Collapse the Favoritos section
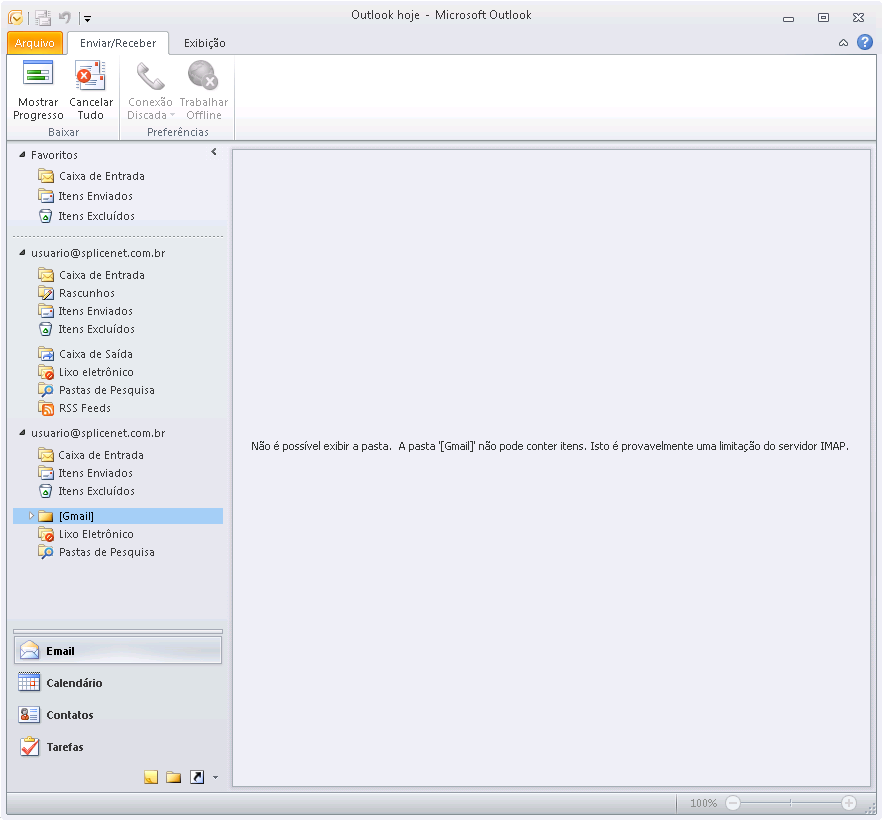This screenshot has width=882, height=820. click(22, 154)
